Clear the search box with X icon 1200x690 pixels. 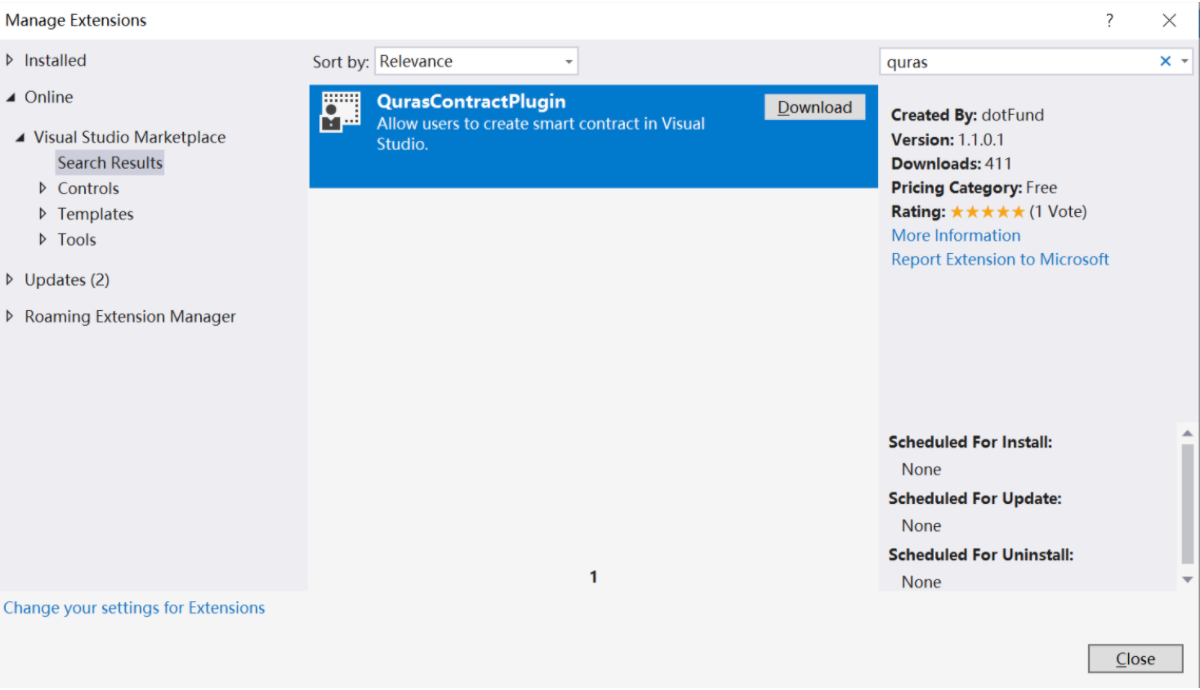[x=1165, y=61]
